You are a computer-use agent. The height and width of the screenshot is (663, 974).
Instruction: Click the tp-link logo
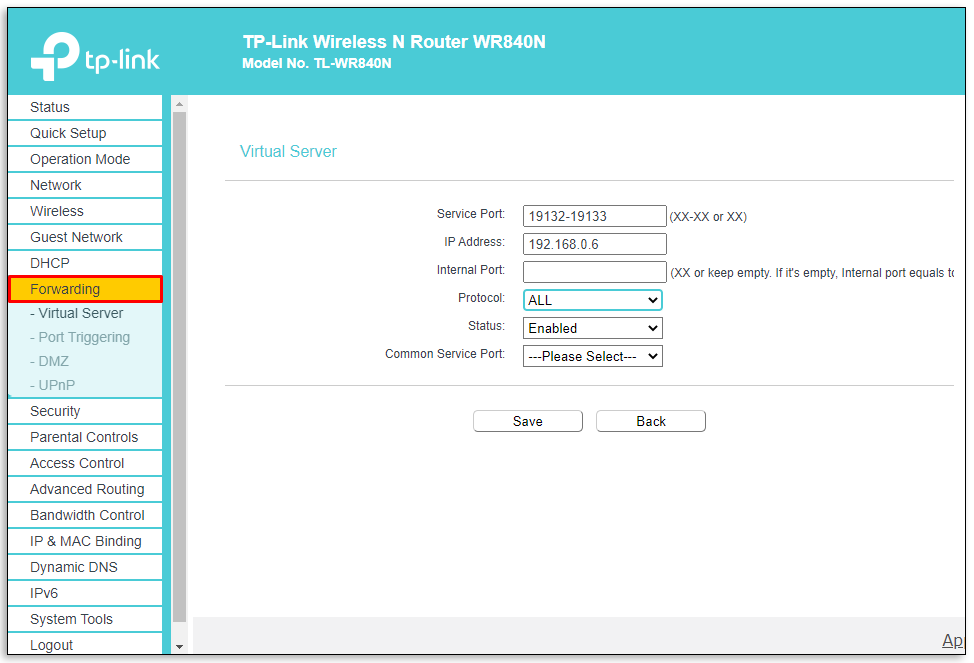(x=95, y=57)
